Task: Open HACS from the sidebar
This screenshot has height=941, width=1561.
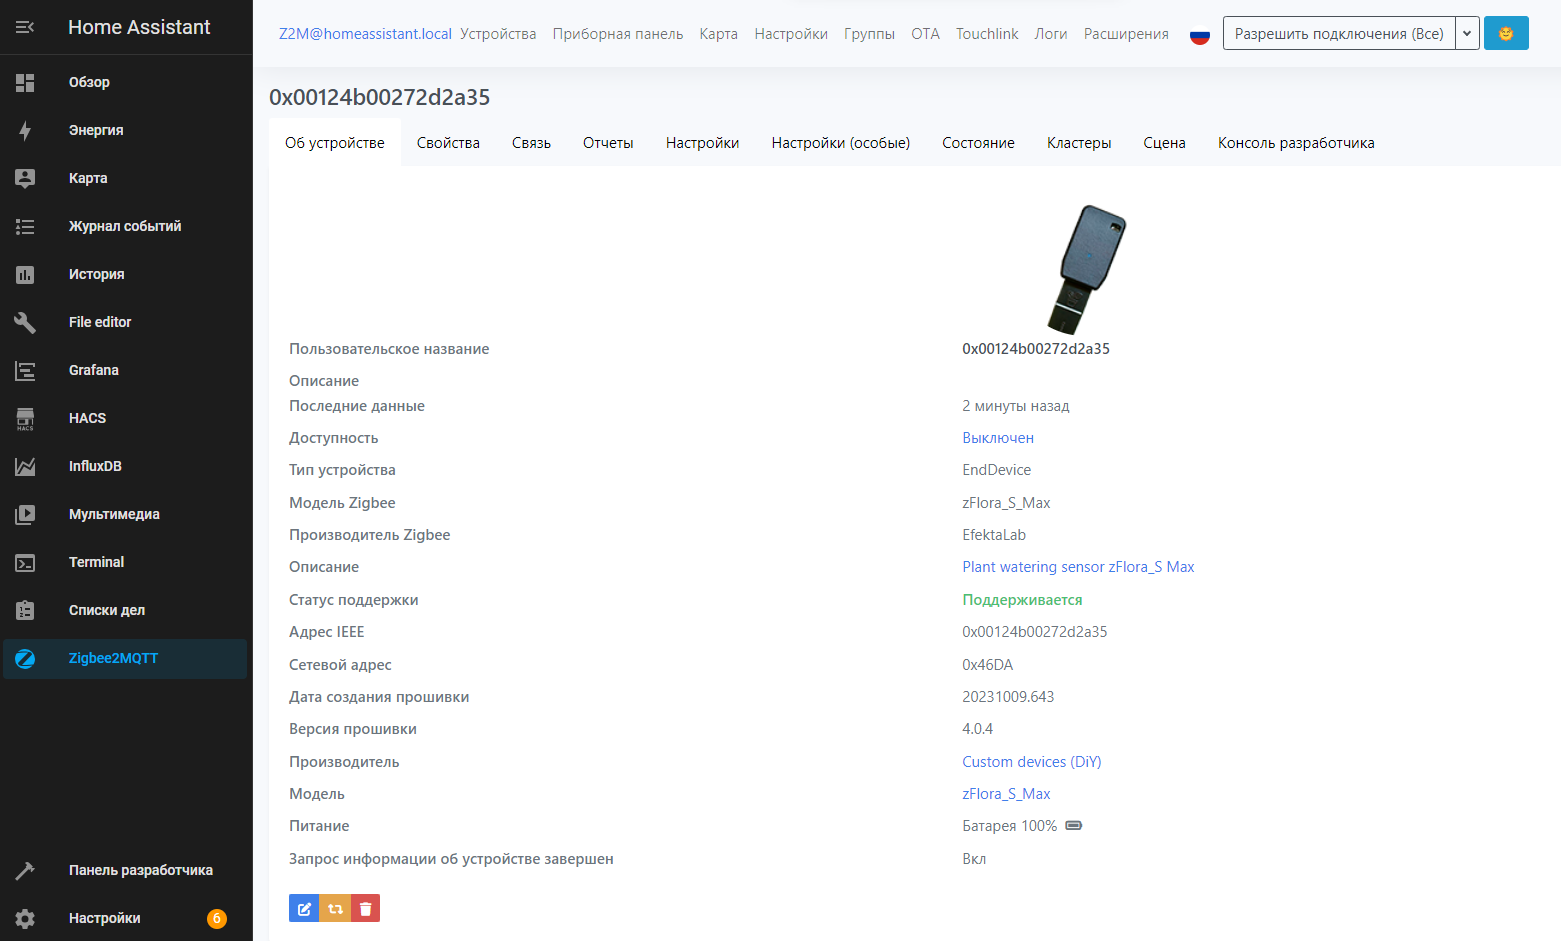Action: pyautogui.click(x=87, y=418)
